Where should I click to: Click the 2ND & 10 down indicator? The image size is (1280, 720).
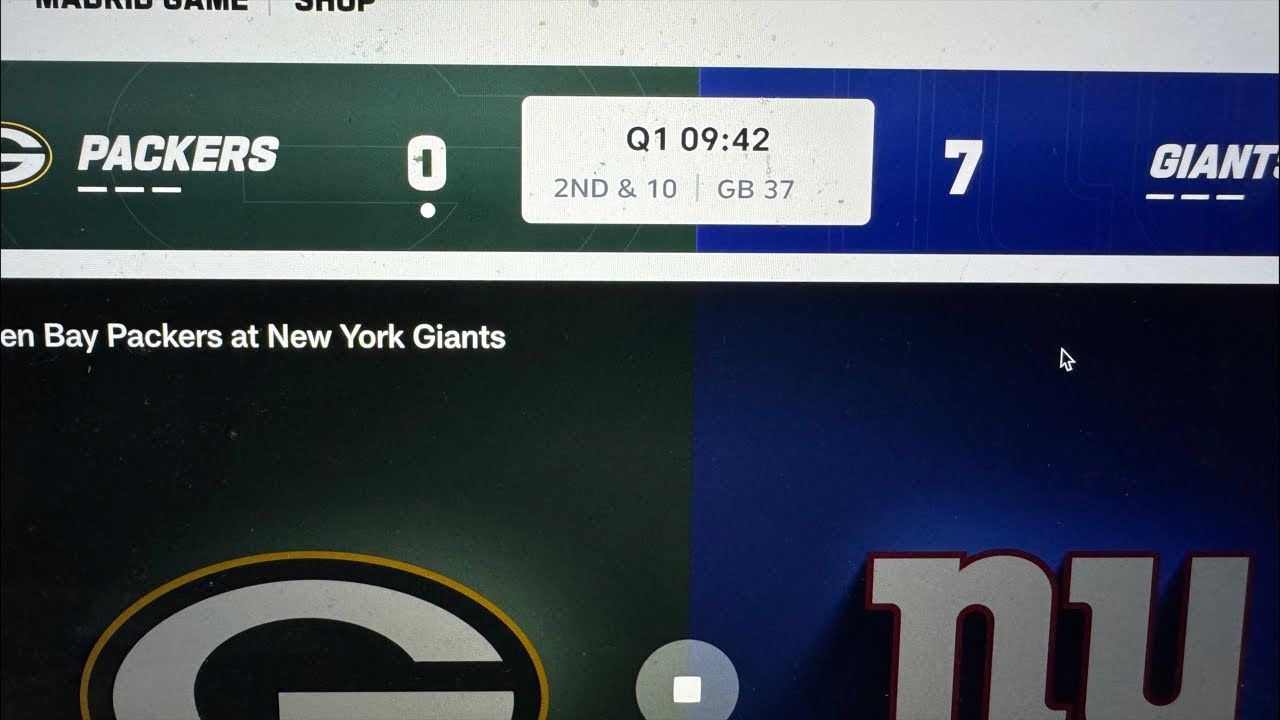(615, 188)
